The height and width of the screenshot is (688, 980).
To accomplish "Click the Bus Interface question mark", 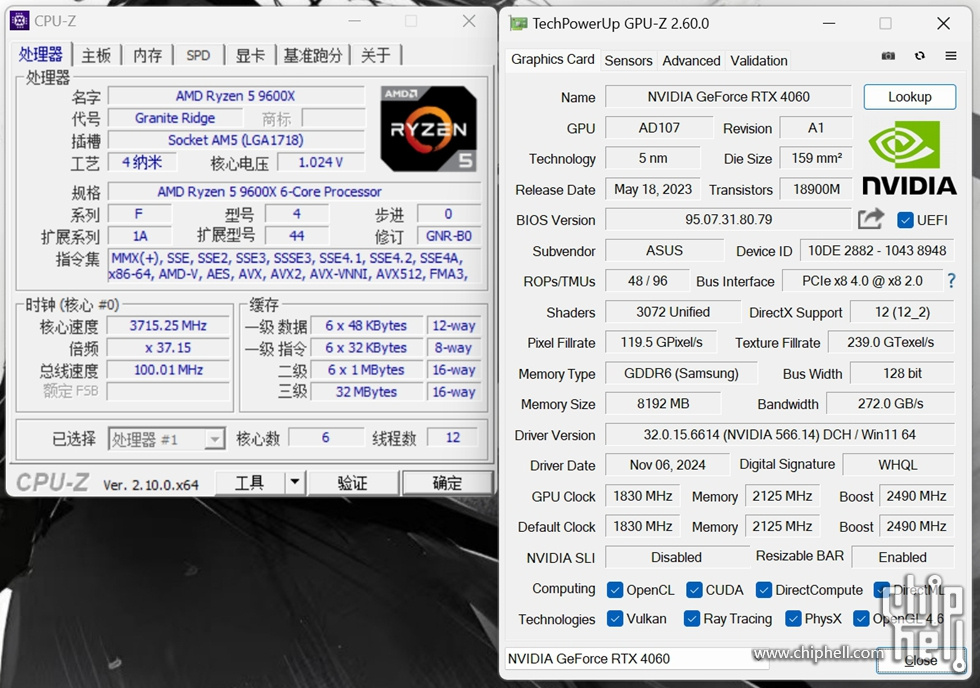I will (x=951, y=281).
